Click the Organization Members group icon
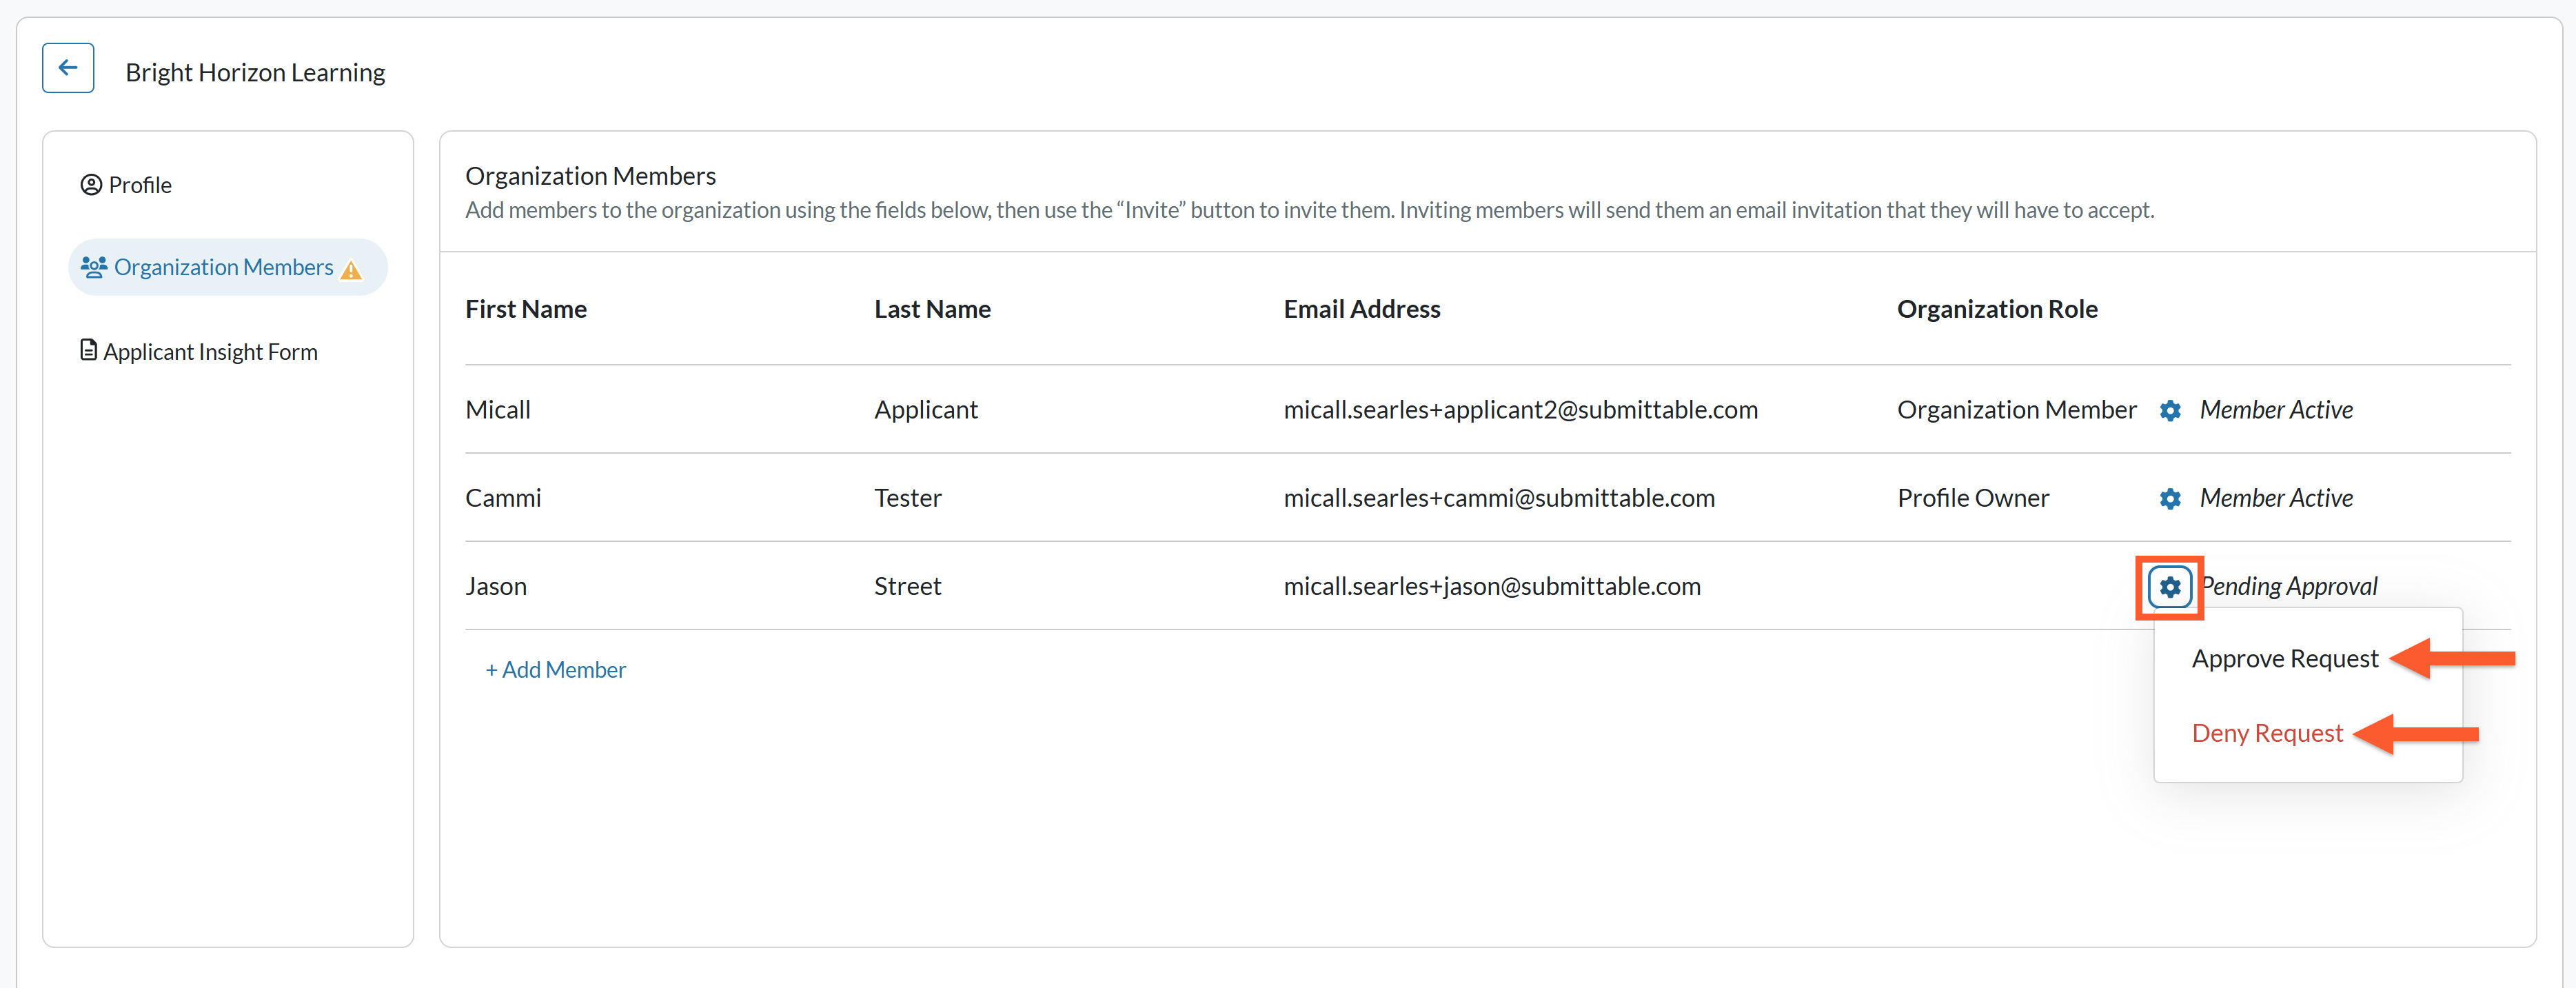This screenshot has width=2576, height=988. tap(94, 267)
